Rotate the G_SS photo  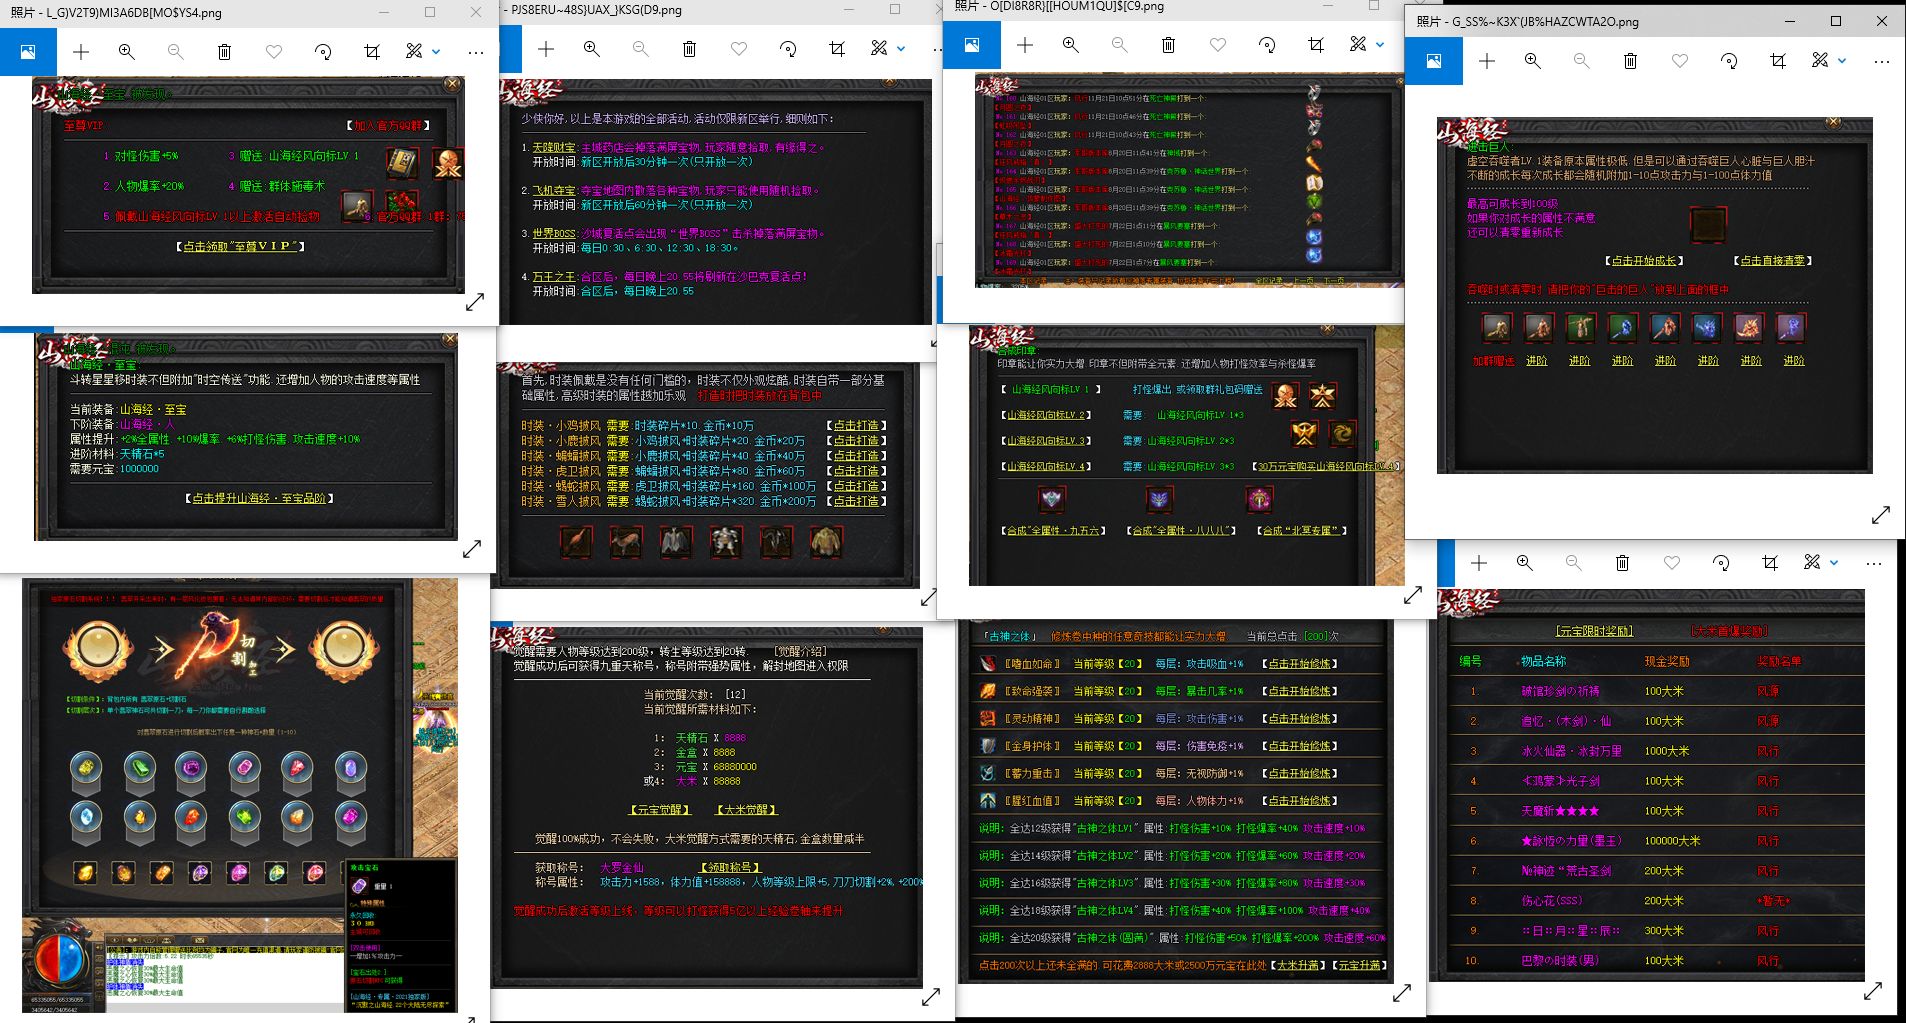[x=1729, y=61]
